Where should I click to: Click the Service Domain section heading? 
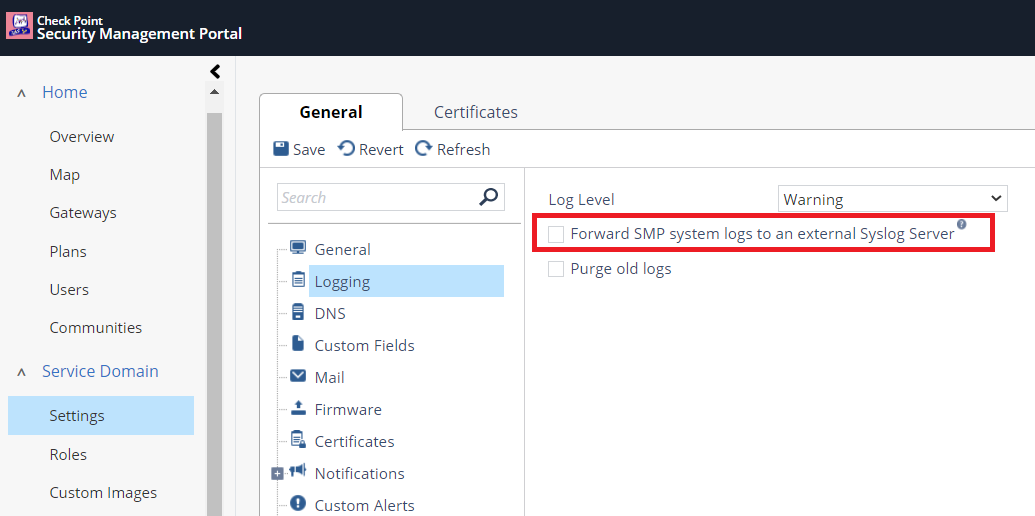pyautogui.click(x=100, y=371)
